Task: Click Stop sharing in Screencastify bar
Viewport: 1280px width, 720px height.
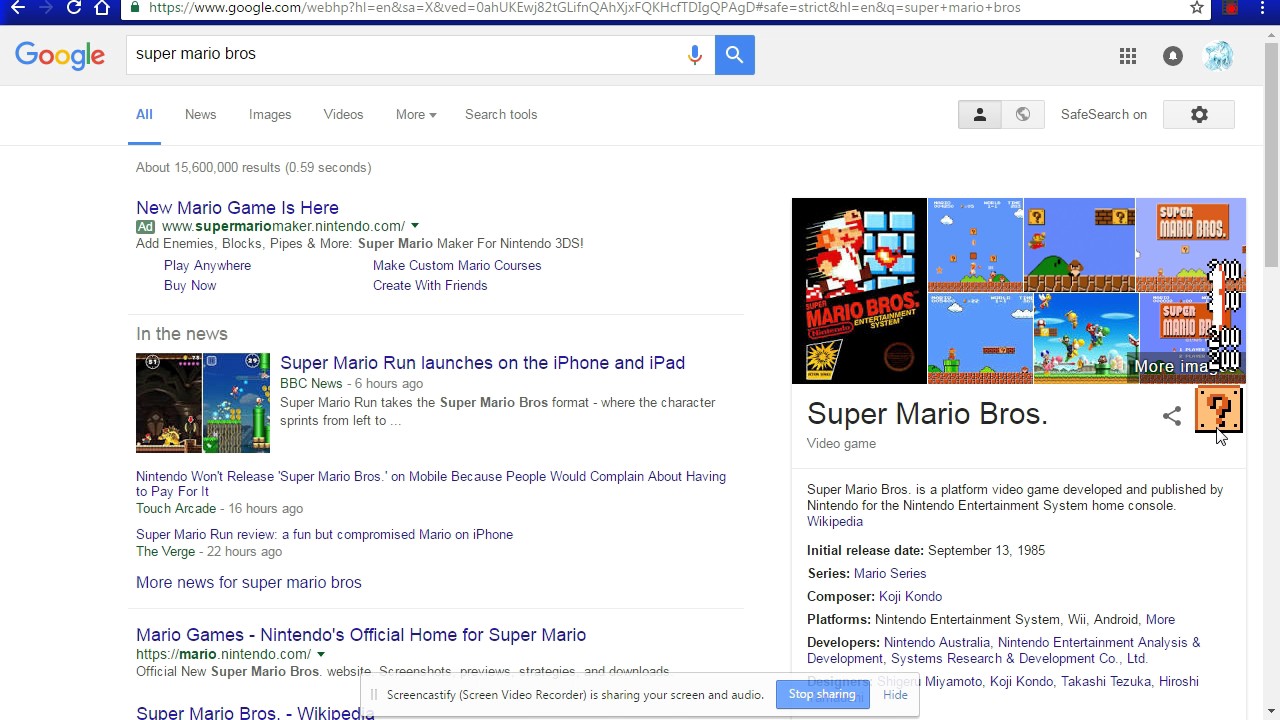Action: point(822,695)
